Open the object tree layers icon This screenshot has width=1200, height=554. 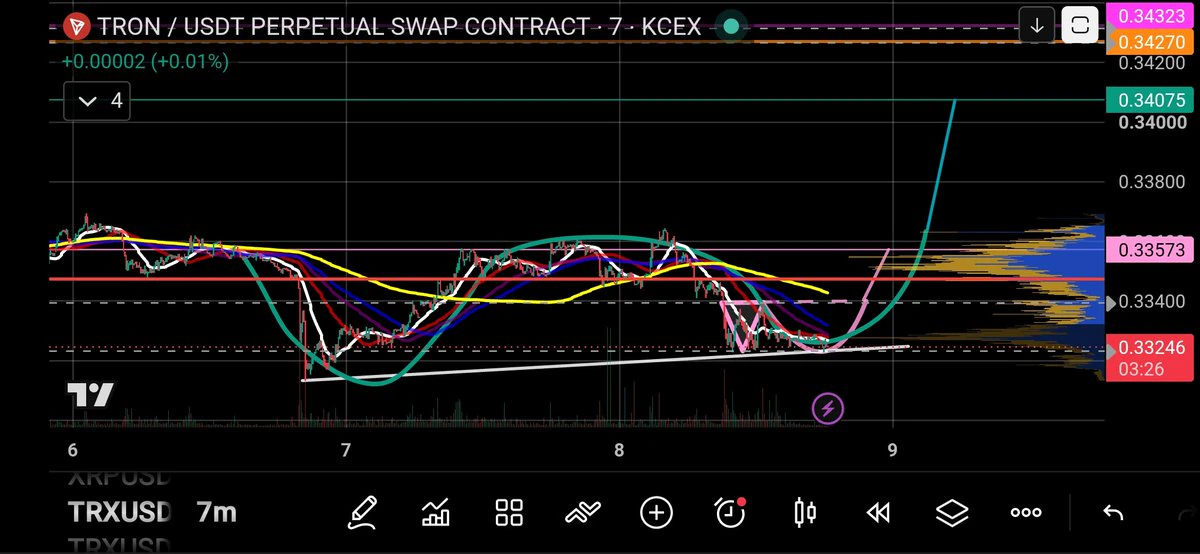952,513
